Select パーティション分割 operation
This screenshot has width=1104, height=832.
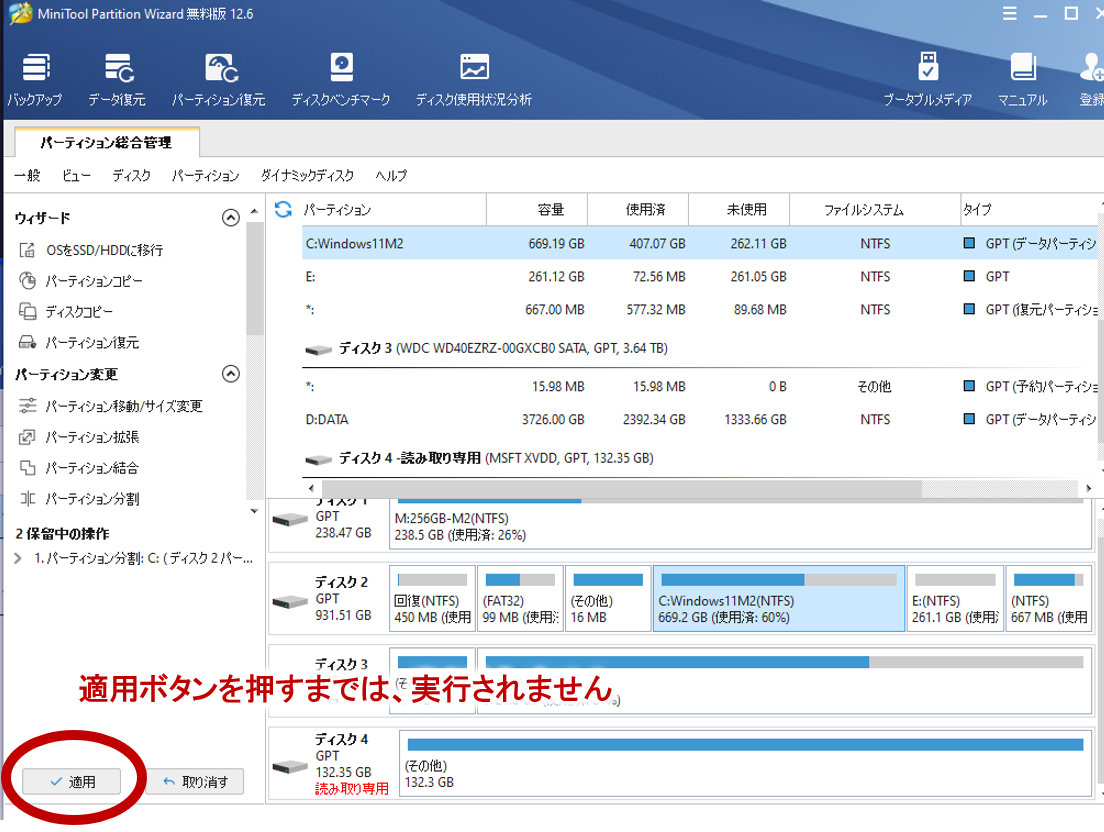79,498
